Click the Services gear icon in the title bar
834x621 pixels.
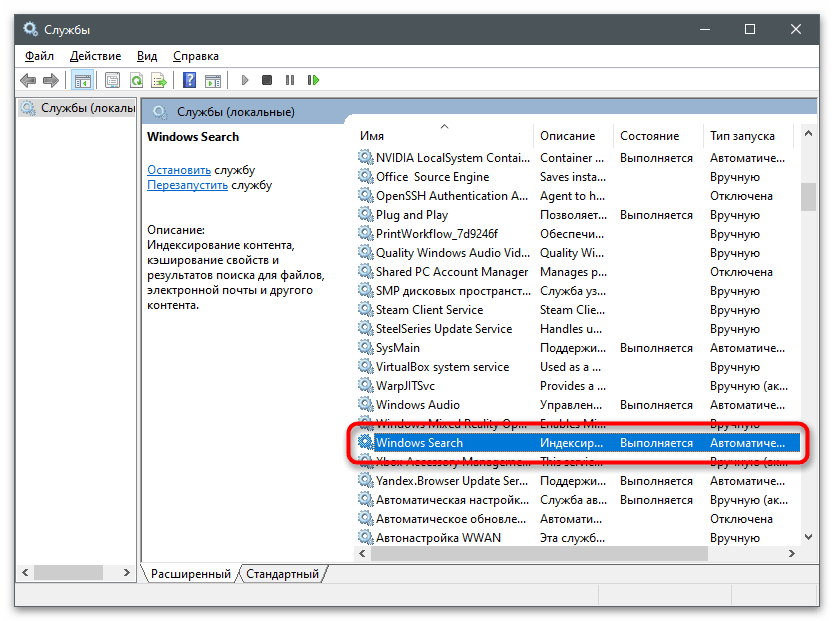click(x=30, y=29)
